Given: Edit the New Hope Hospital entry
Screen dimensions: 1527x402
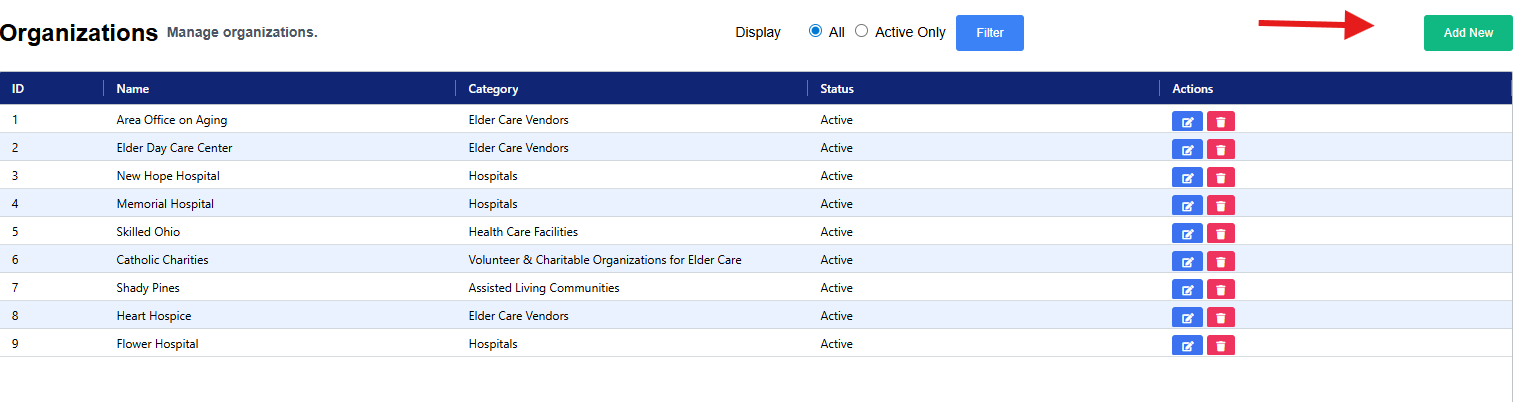Looking at the screenshot, I should pyautogui.click(x=1187, y=178).
